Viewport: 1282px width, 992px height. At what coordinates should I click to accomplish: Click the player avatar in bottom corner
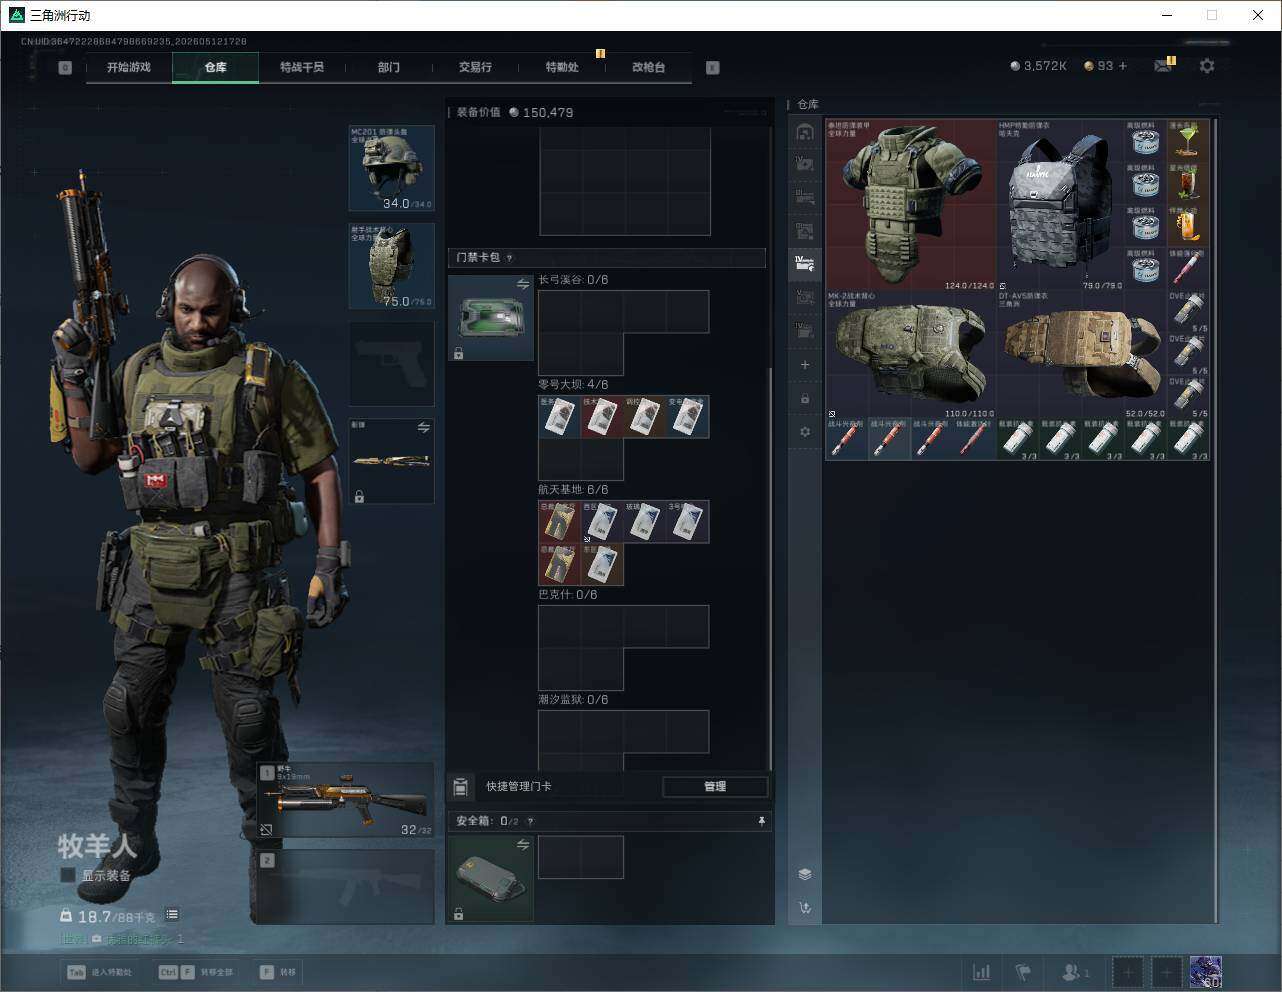pyautogui.click(x=1205, y=972)
